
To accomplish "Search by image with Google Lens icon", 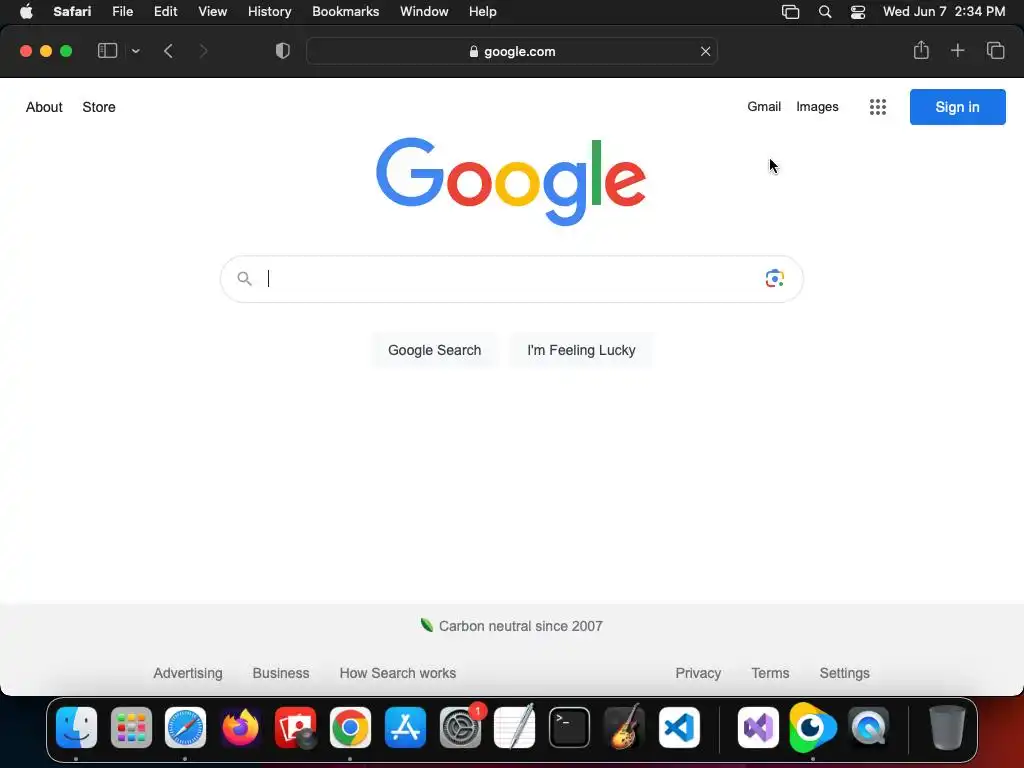I will [775, 278].
